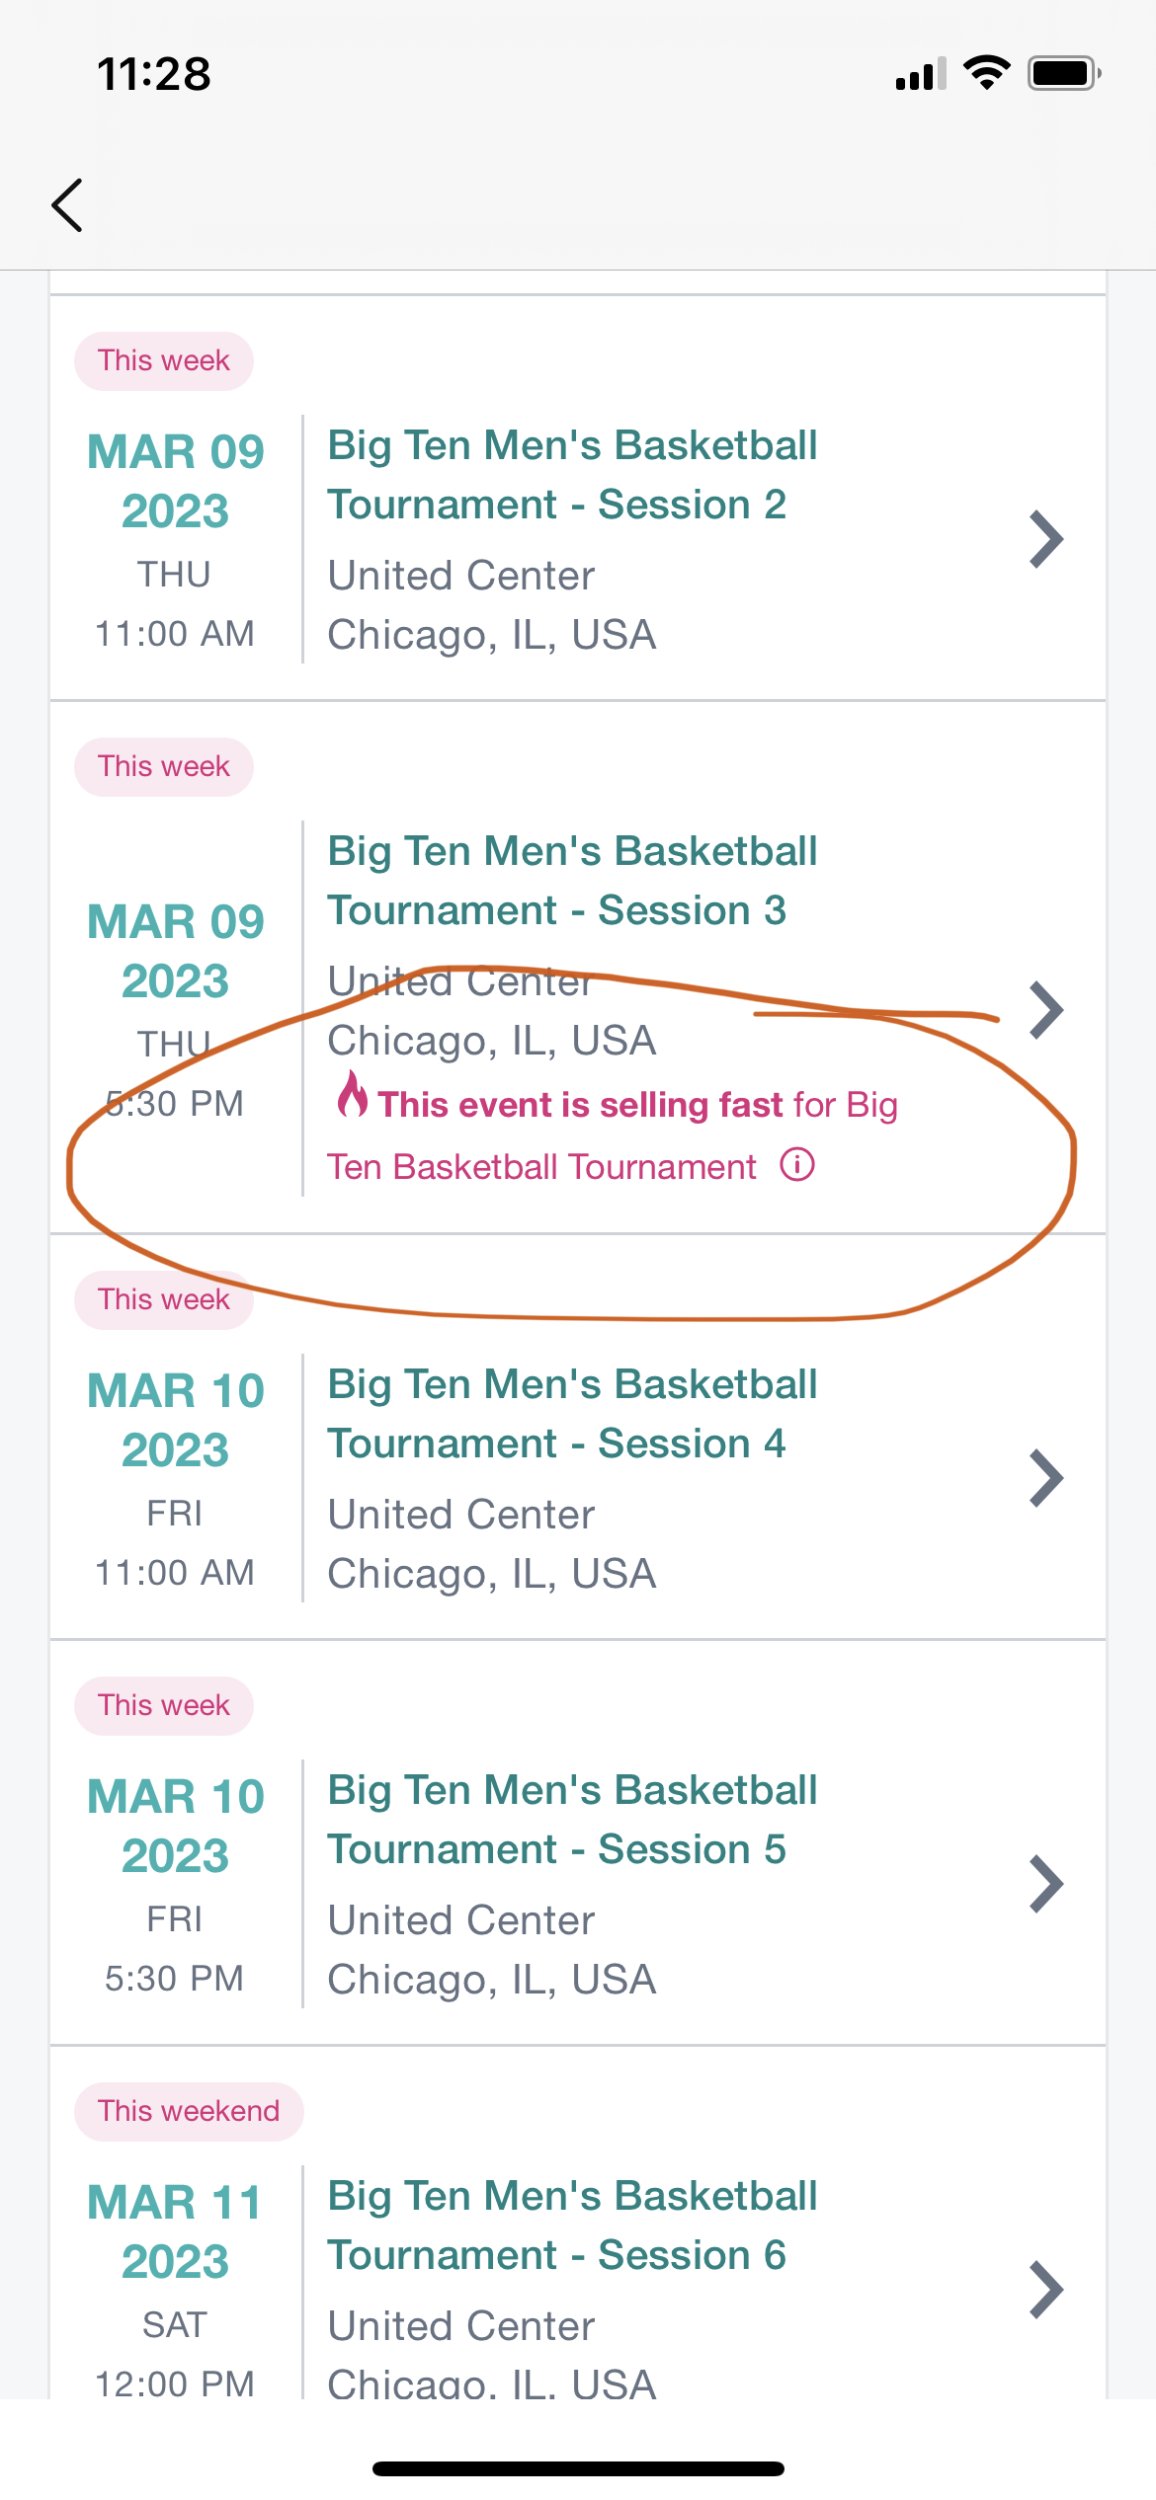Tap the Wi-Fi status icon
1156x2500 pixels.
click(x=986, y=73)
